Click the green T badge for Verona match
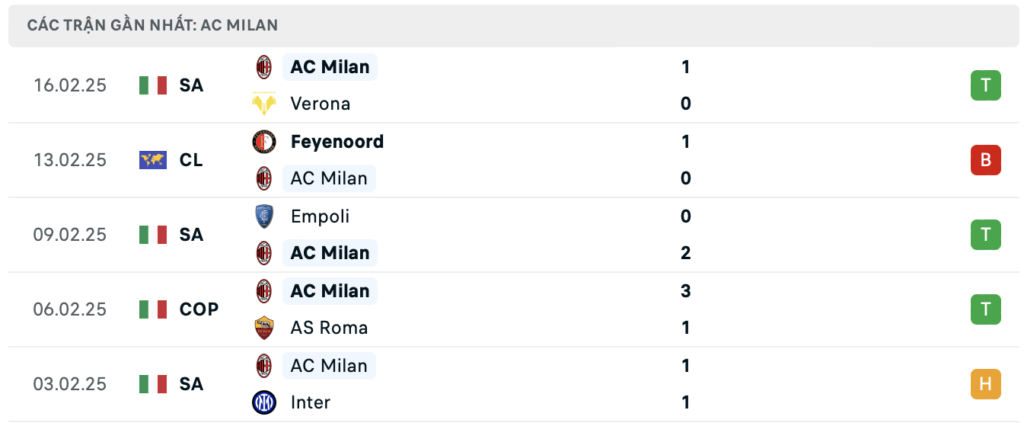 pos(985,85)
